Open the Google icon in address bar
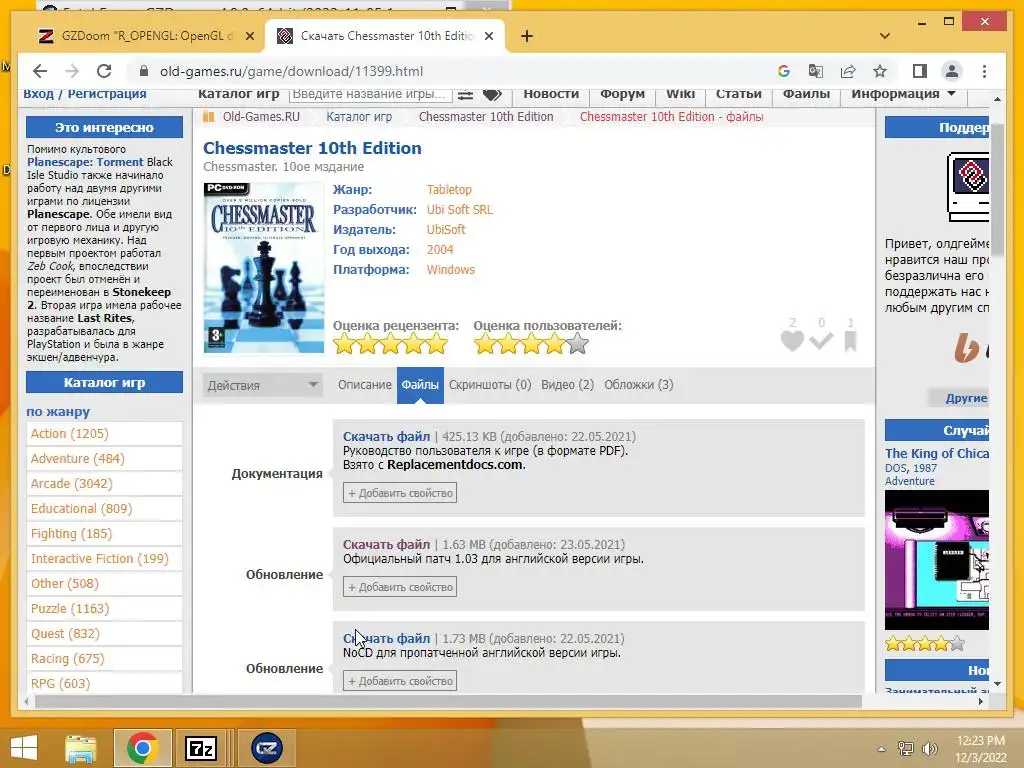The image size is (1024, 768). [x=784, y=71]
